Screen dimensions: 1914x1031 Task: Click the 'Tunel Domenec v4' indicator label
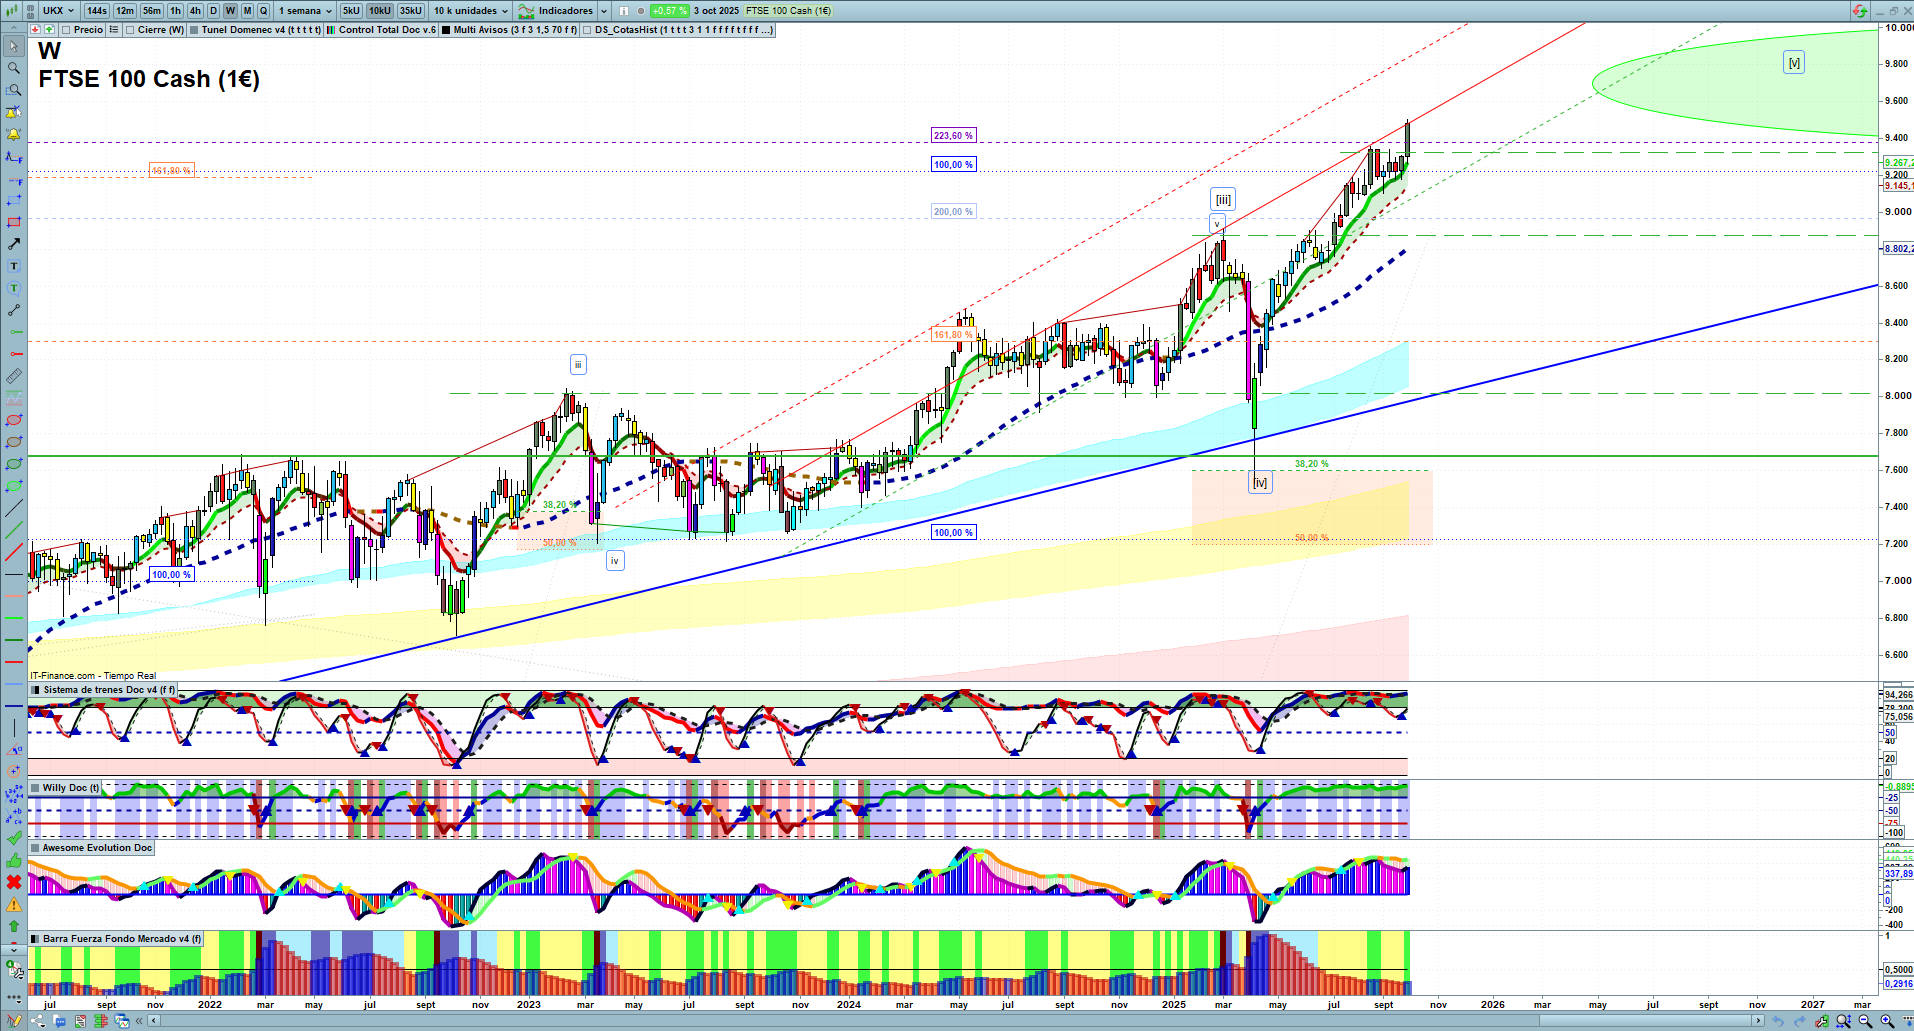[261, 30]
